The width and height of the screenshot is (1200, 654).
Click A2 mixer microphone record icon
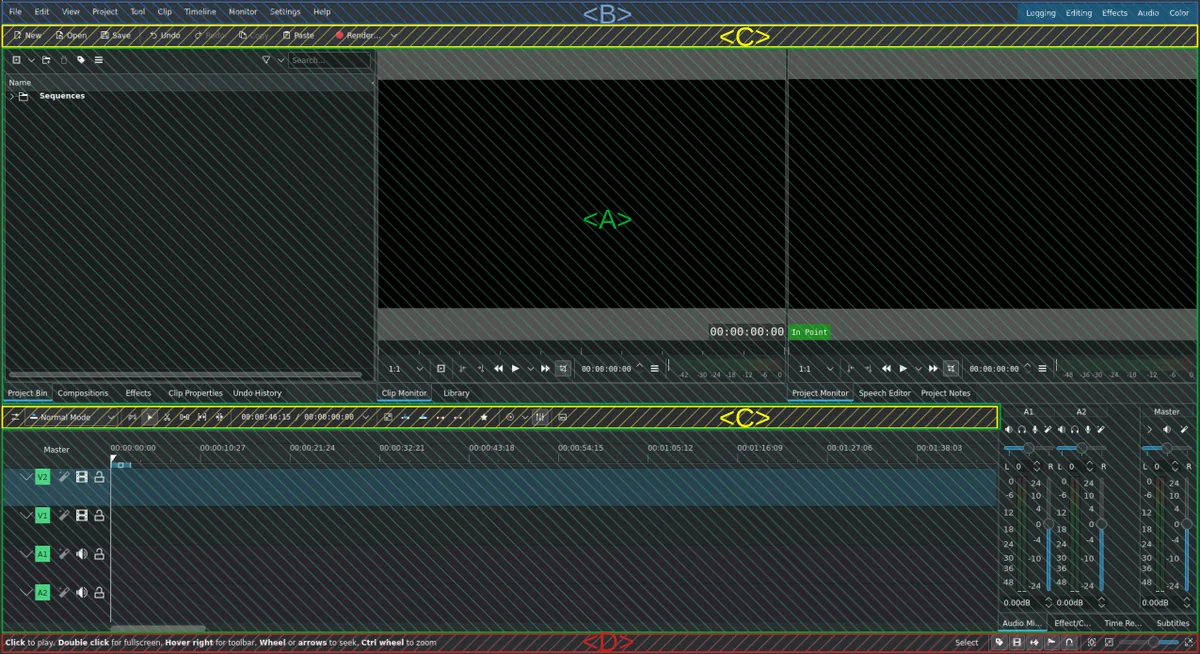[x=1088, y=429]
